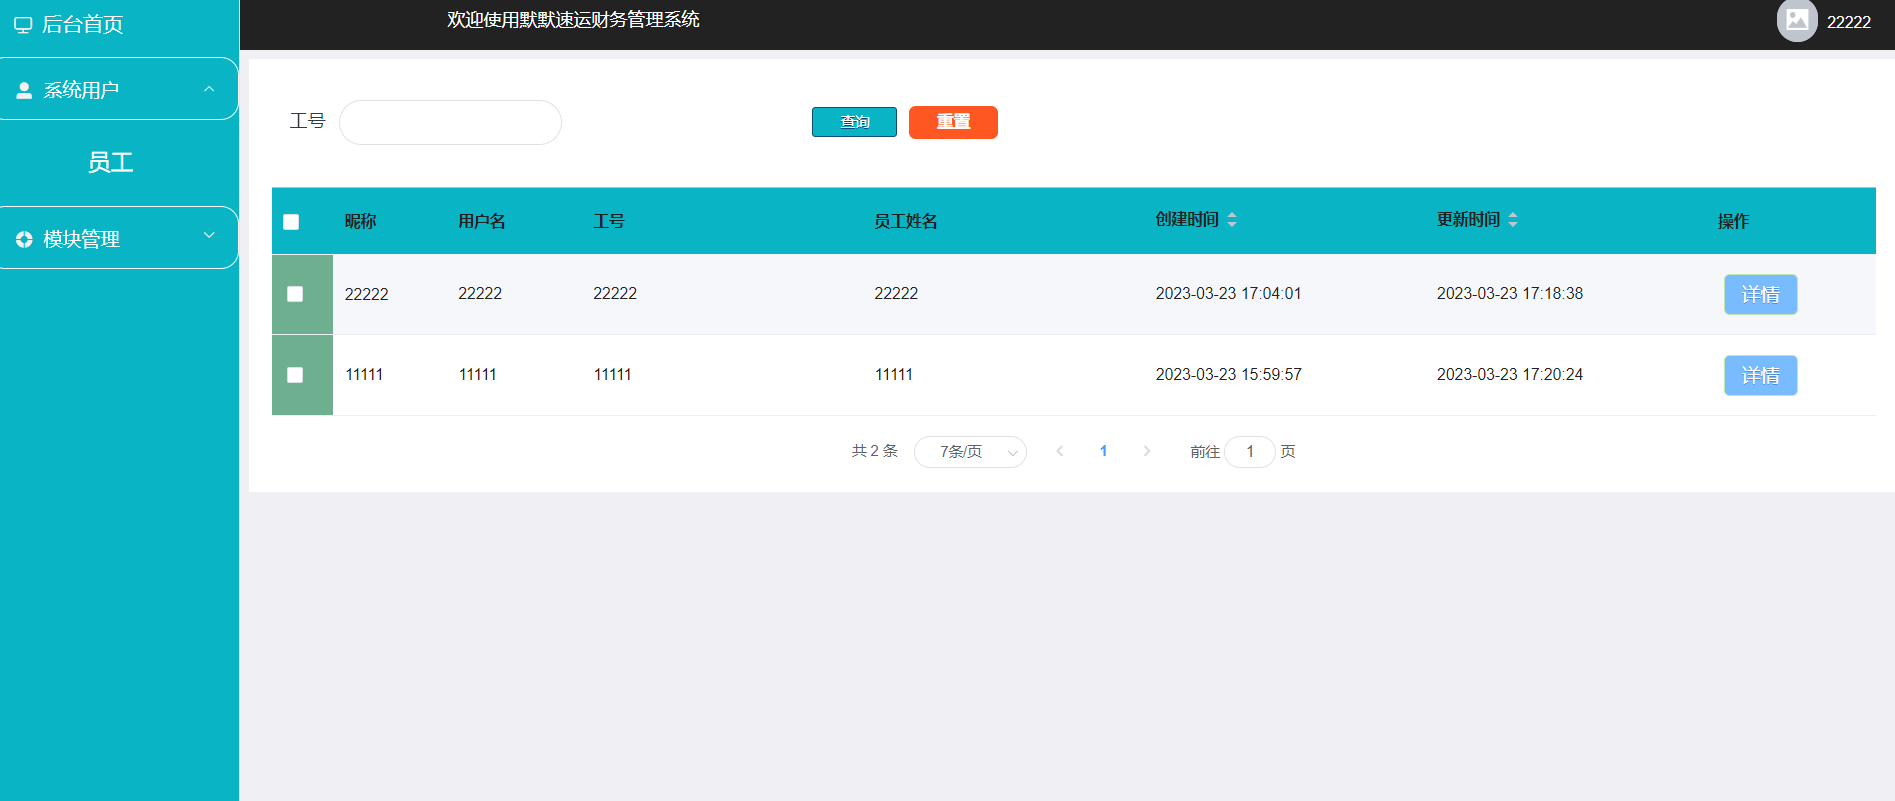This screenshot has width=1895, height=801.
Task: Click the 更新时间 column header
Action: pos(1468,219)
